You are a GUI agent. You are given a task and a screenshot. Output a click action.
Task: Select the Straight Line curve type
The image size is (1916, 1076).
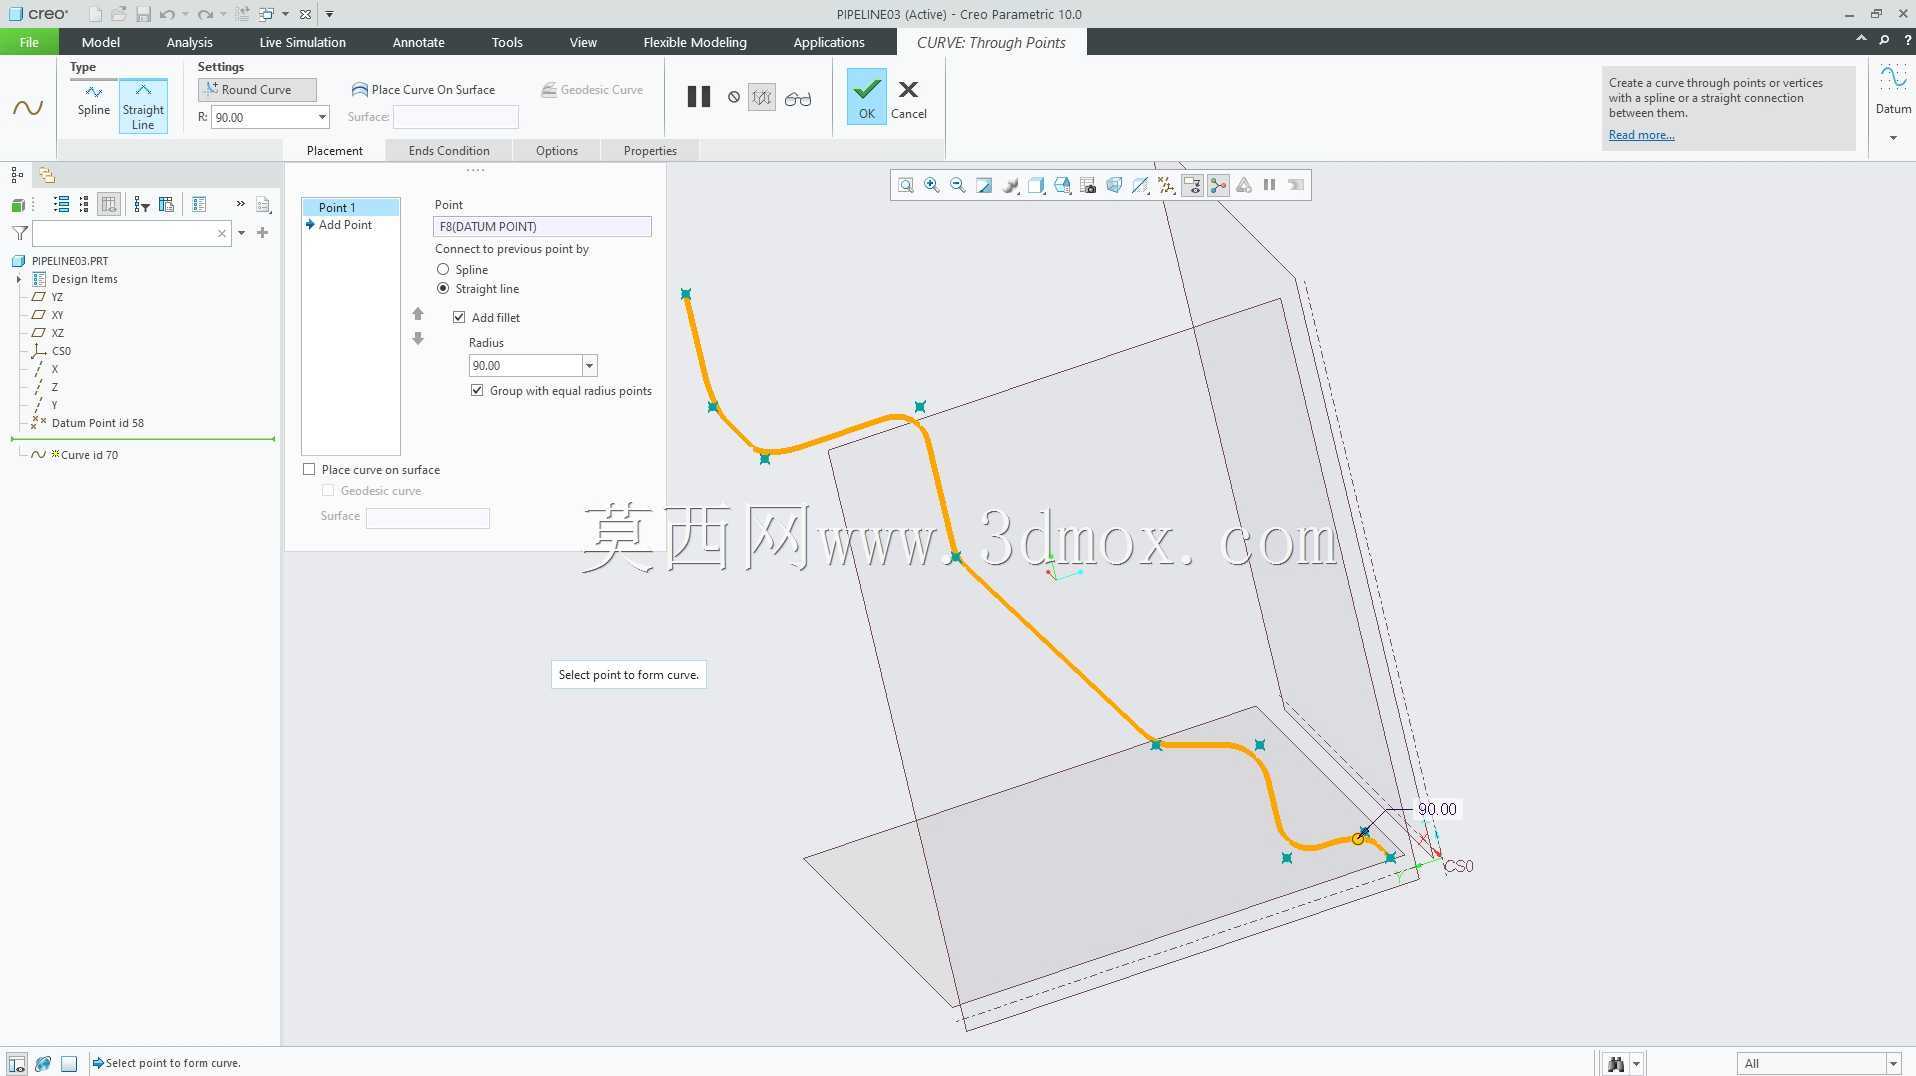pyautogui.click(x=143, y=106)
